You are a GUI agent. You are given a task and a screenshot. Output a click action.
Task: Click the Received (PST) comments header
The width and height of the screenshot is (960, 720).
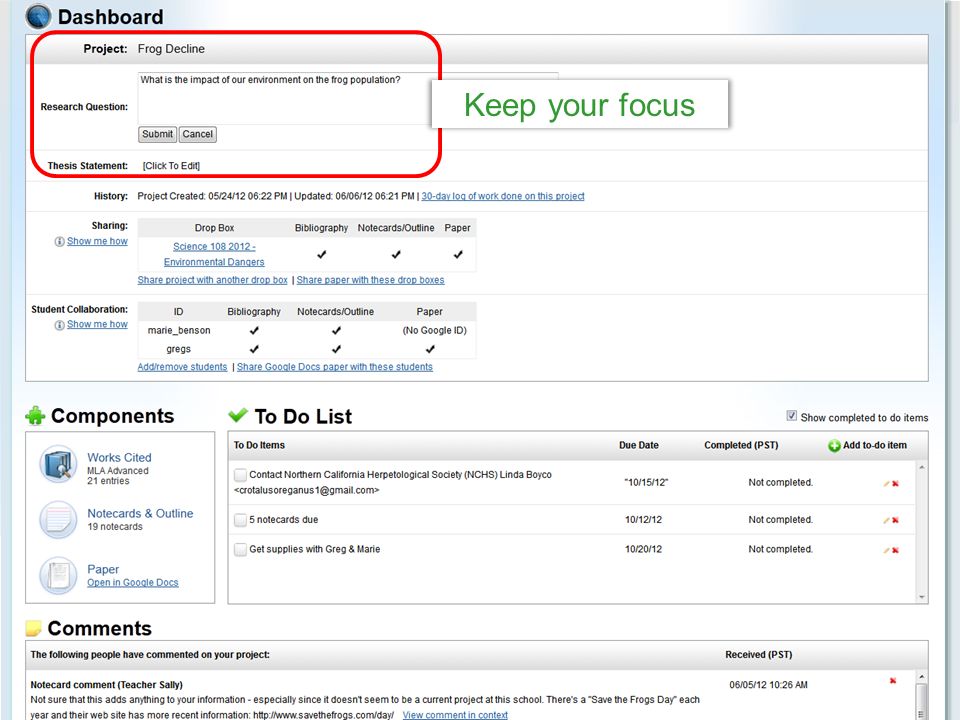[759, 654]
